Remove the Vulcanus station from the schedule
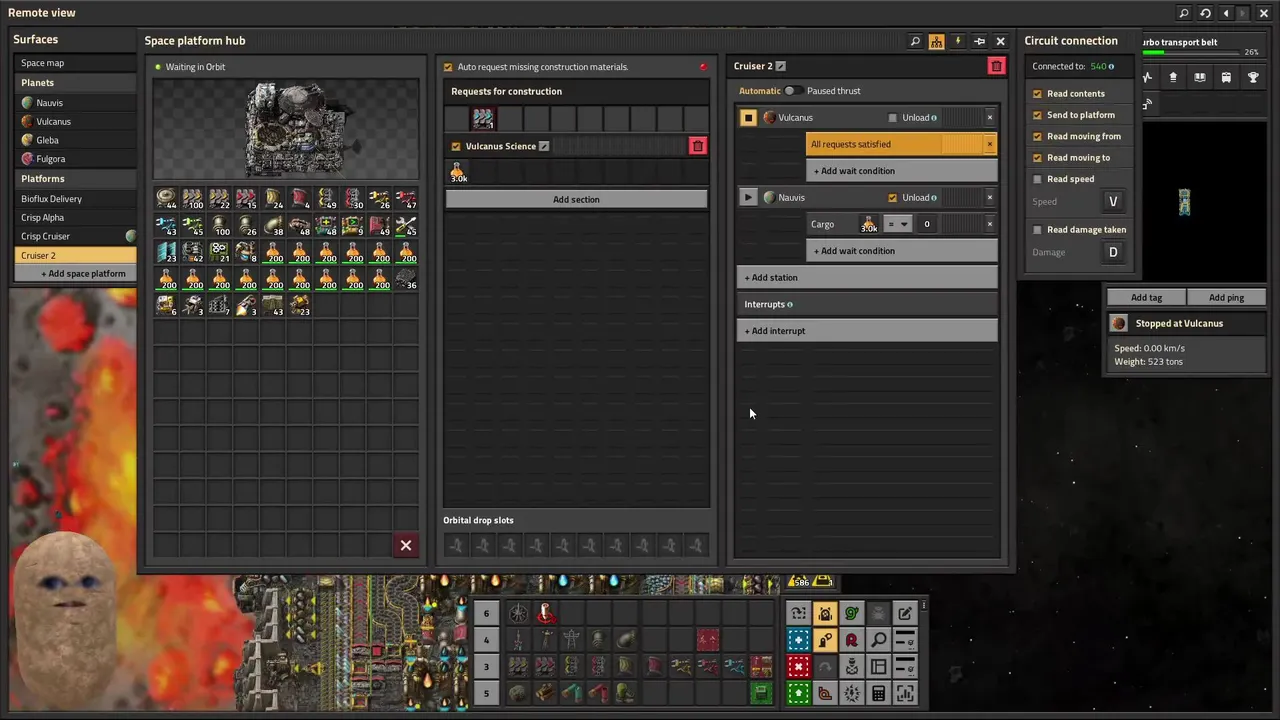The width and height of the screenshot is (1280, 720). [990, 117]
